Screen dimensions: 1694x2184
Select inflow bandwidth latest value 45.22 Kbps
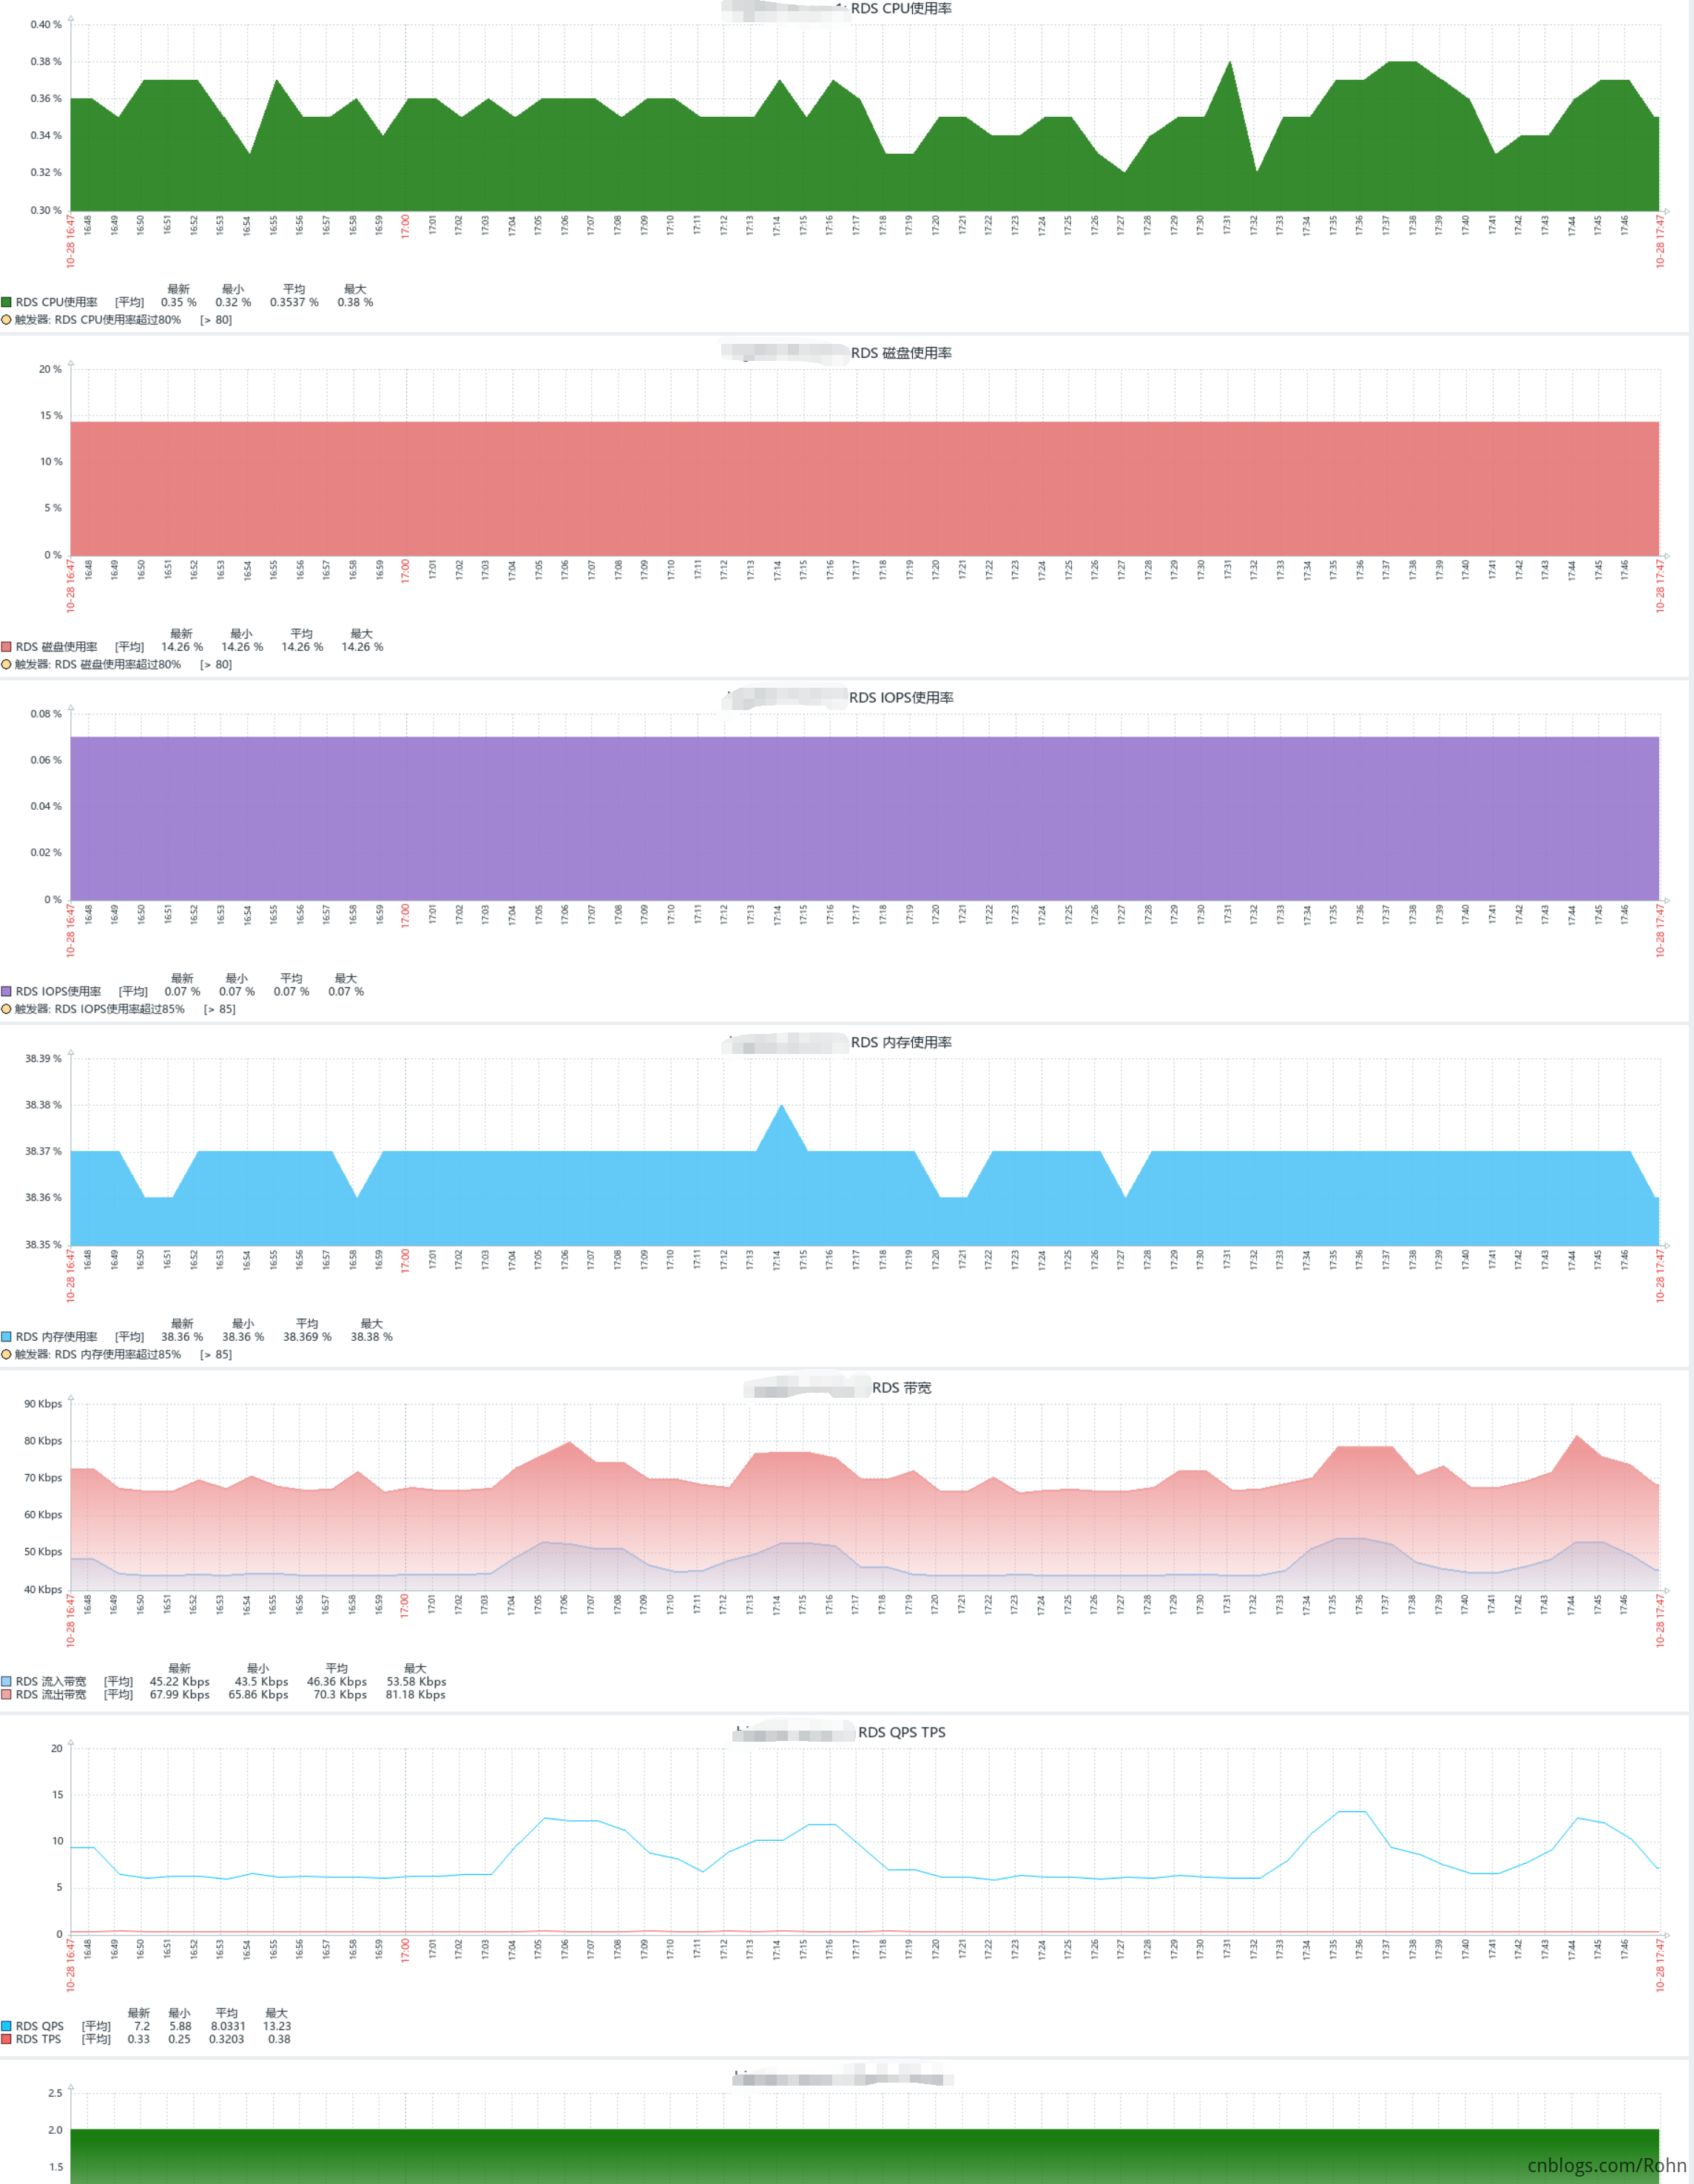(180, 1682)
